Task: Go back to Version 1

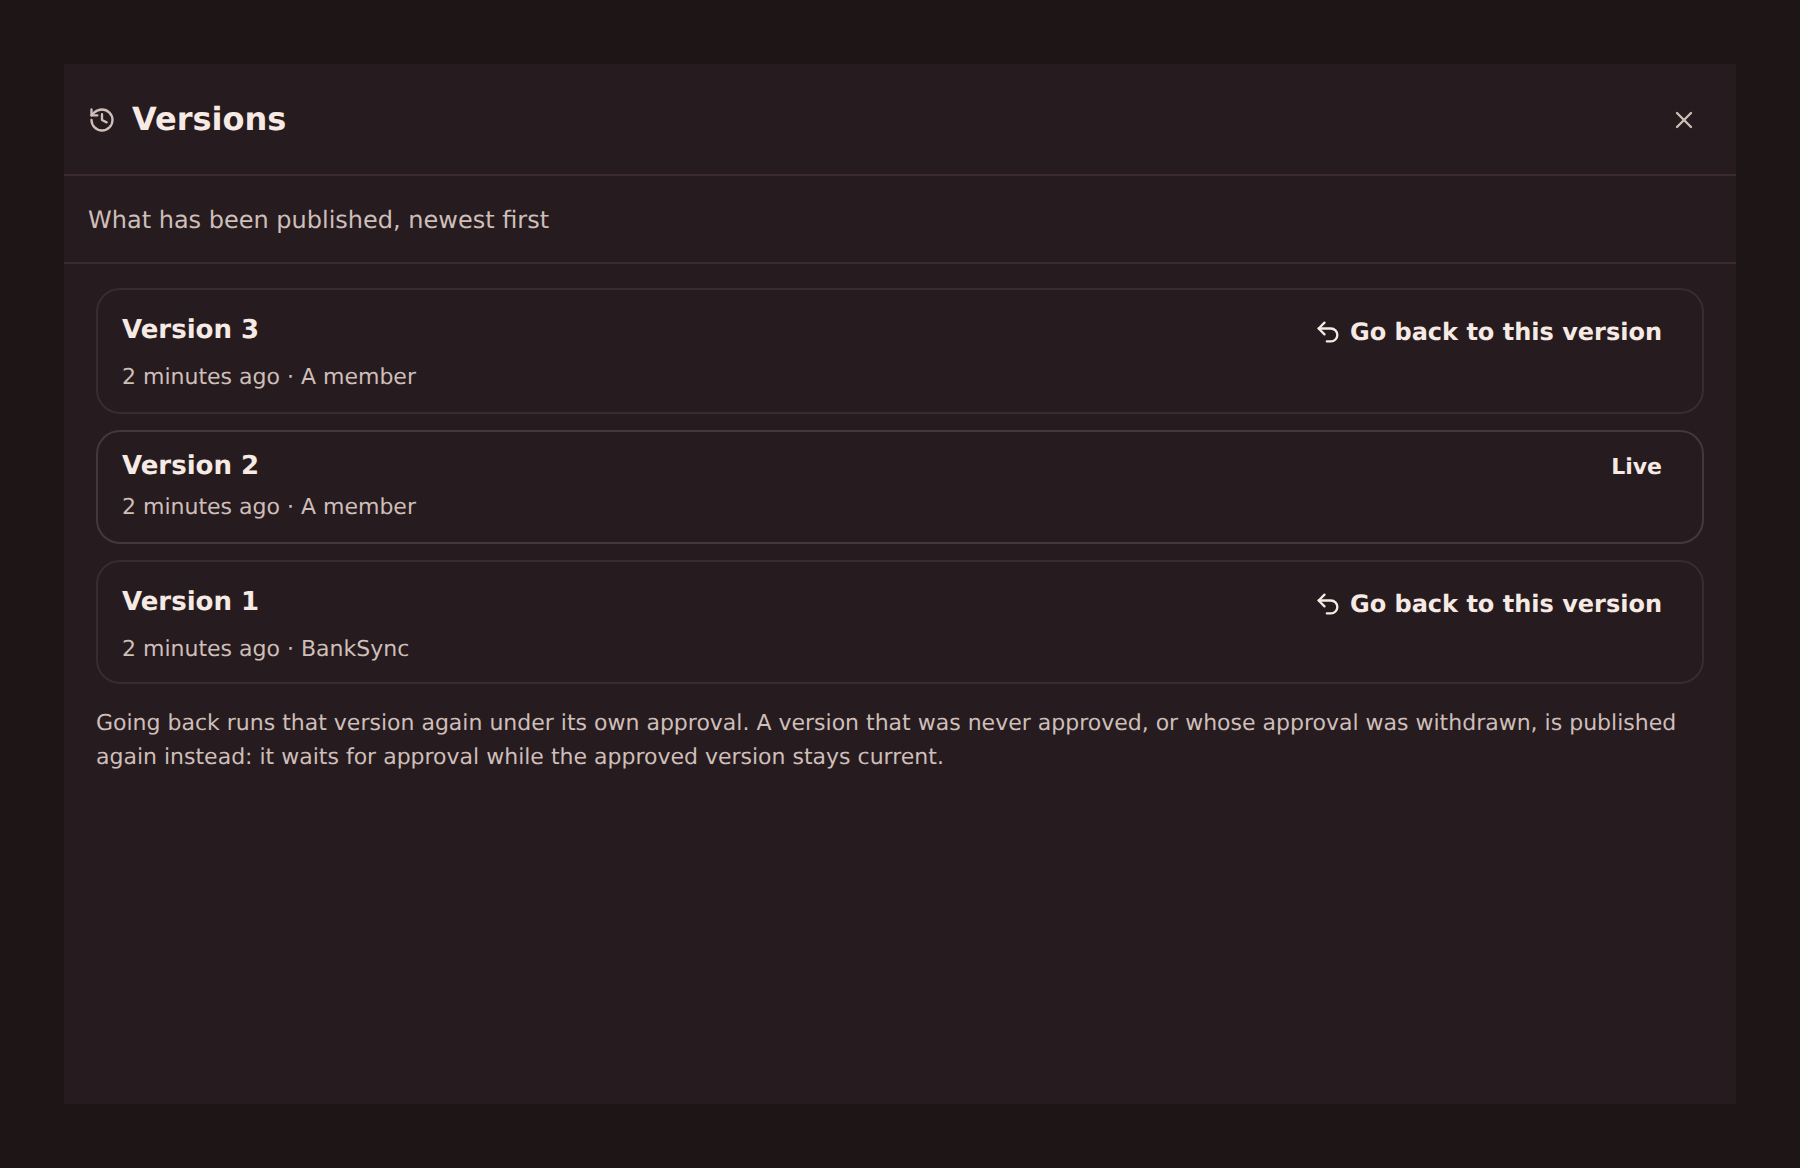Action: (1489, 604)
